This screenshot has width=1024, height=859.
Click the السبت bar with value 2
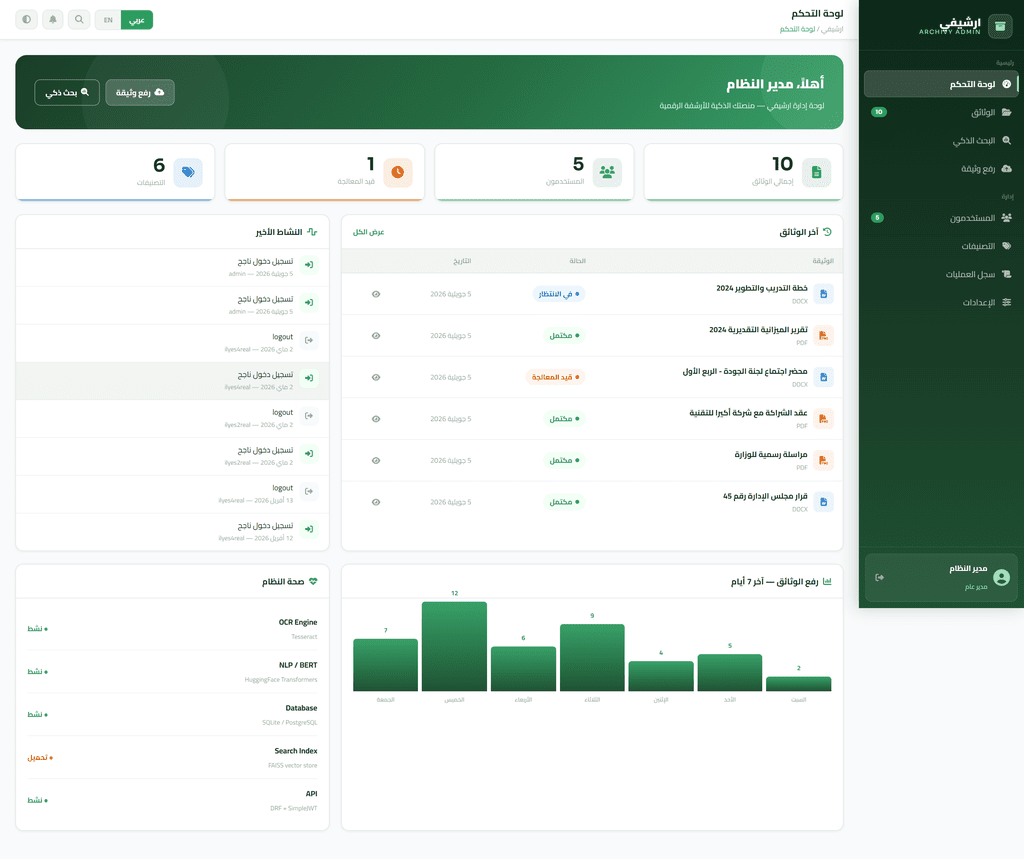click(x=799, y=683)
